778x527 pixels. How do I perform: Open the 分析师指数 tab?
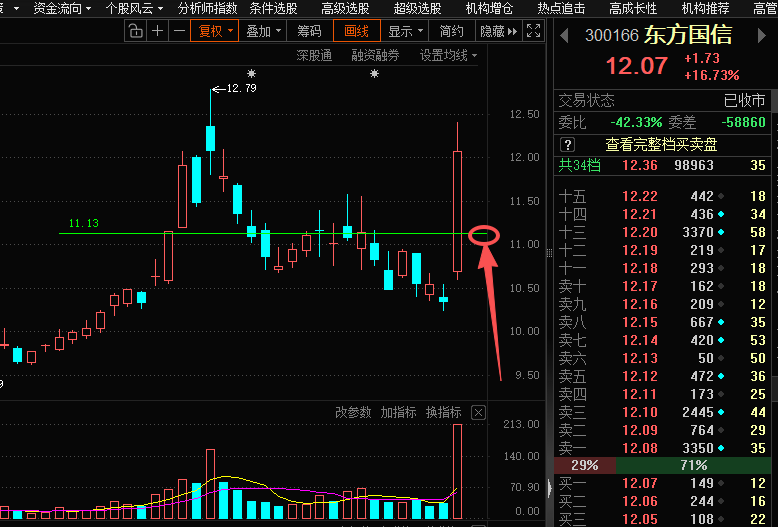tap(207, 8)
